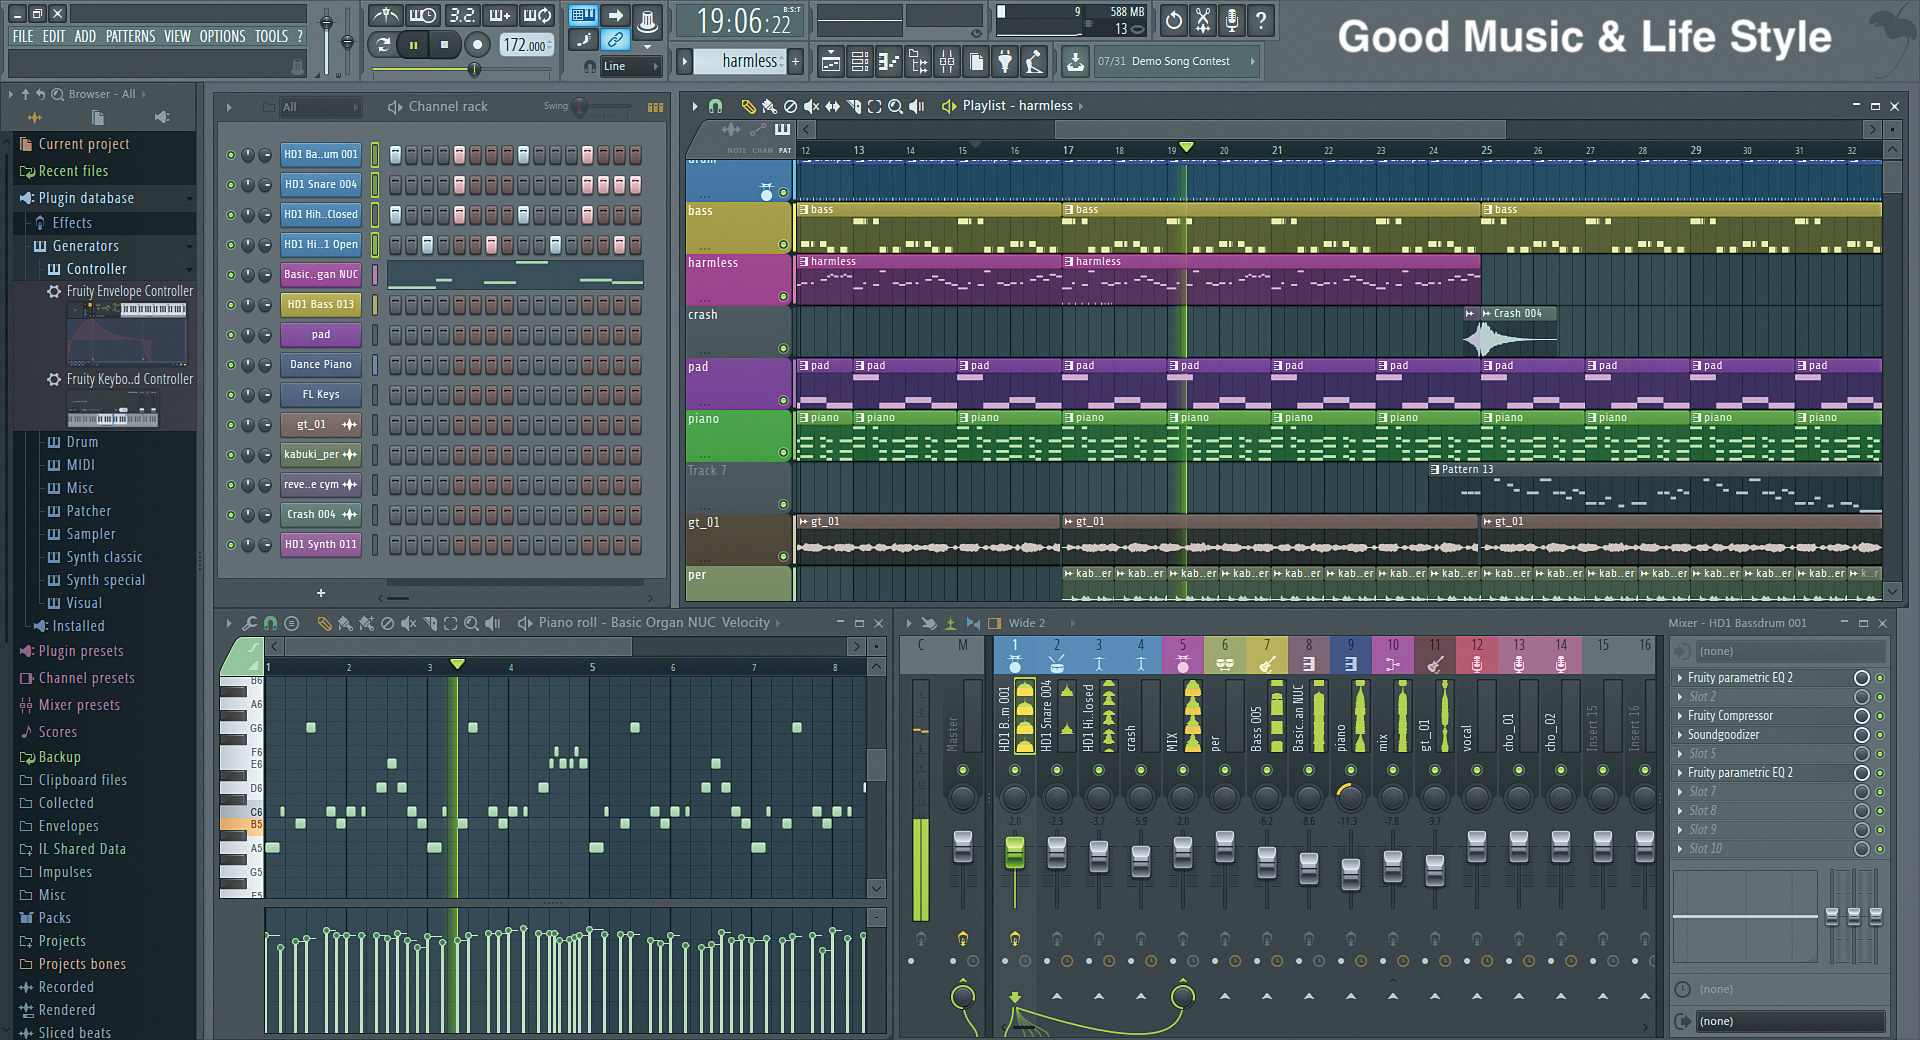Select the Playlist mute tool

pyautogui.click(x=811, y=106)
